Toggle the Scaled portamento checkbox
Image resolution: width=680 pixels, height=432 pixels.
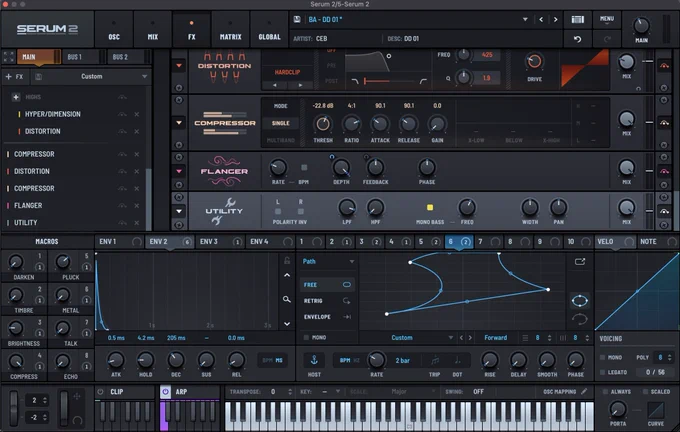[645, 392]
